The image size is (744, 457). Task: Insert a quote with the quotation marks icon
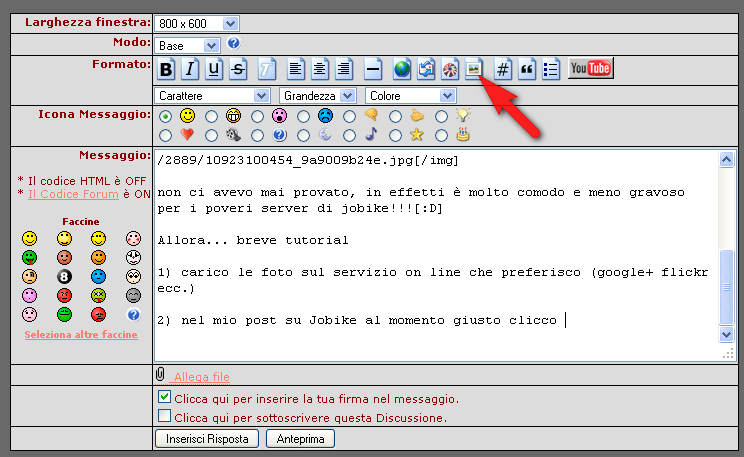[x=527, y=70]
